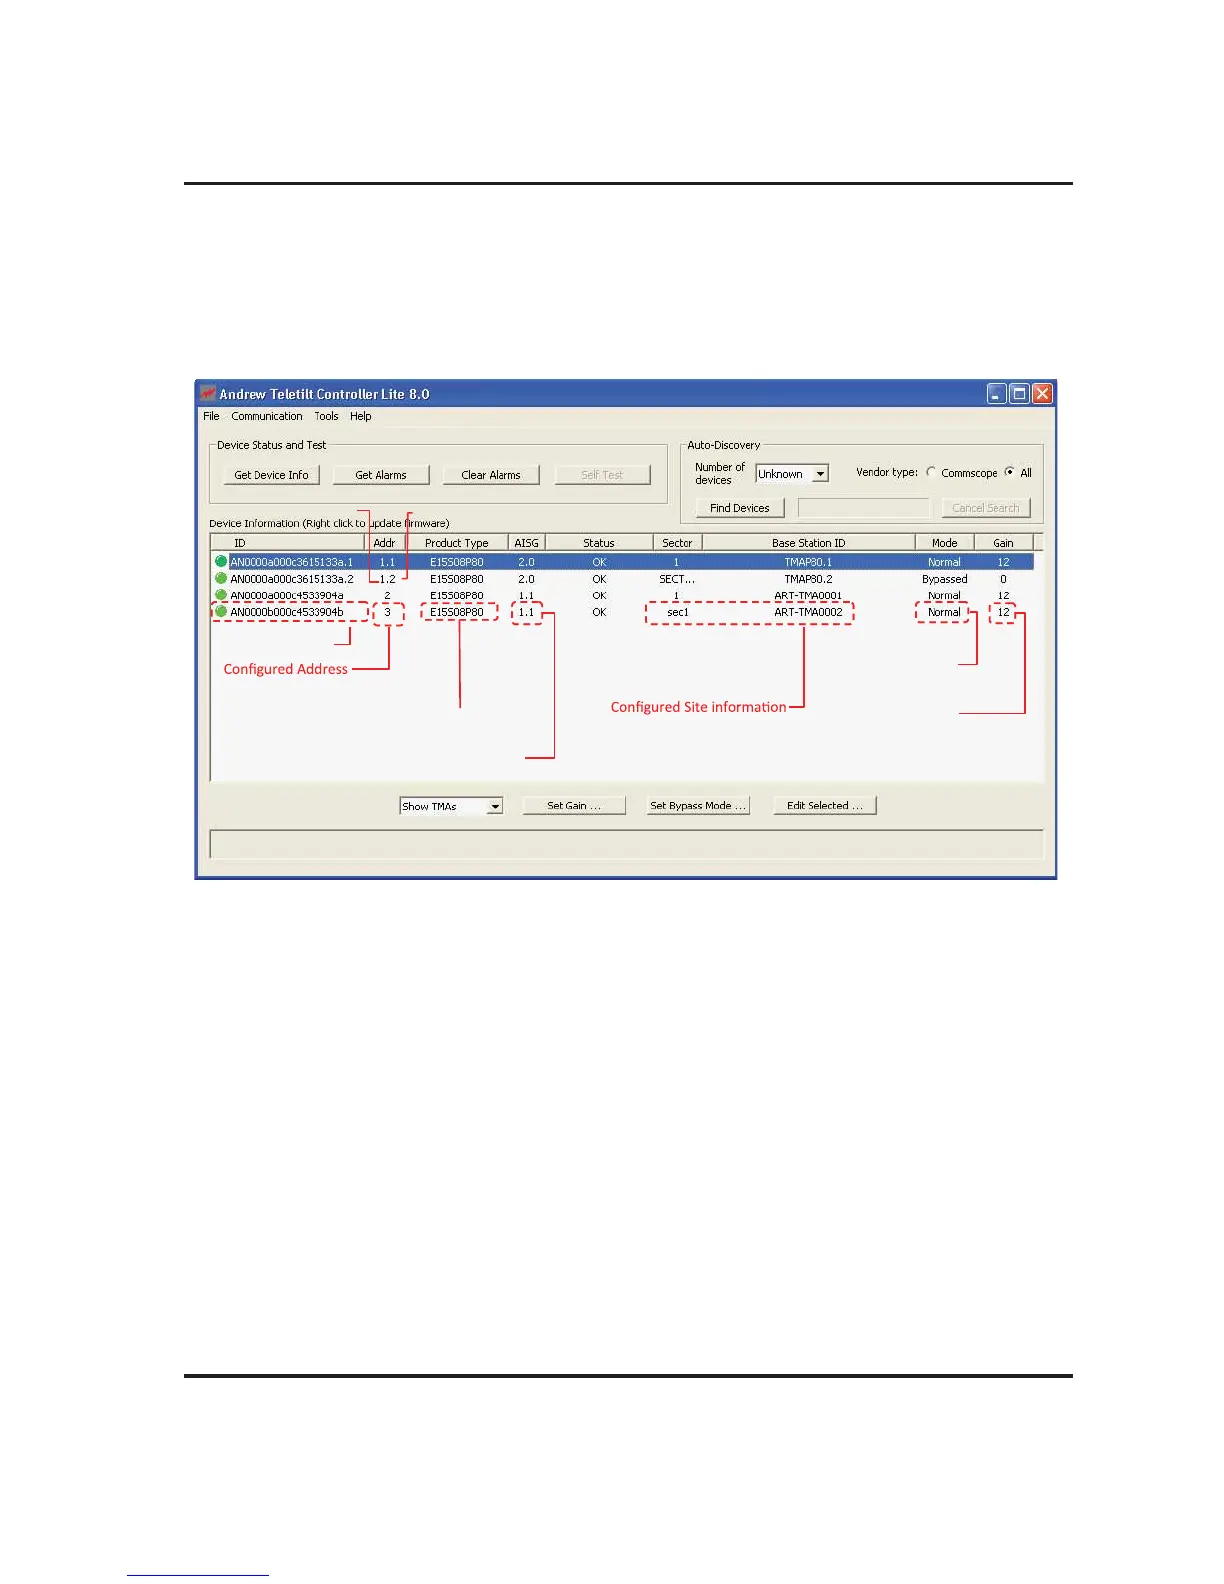
Task: Sort by the Mode column header
Action: click(x=945, y=543)
